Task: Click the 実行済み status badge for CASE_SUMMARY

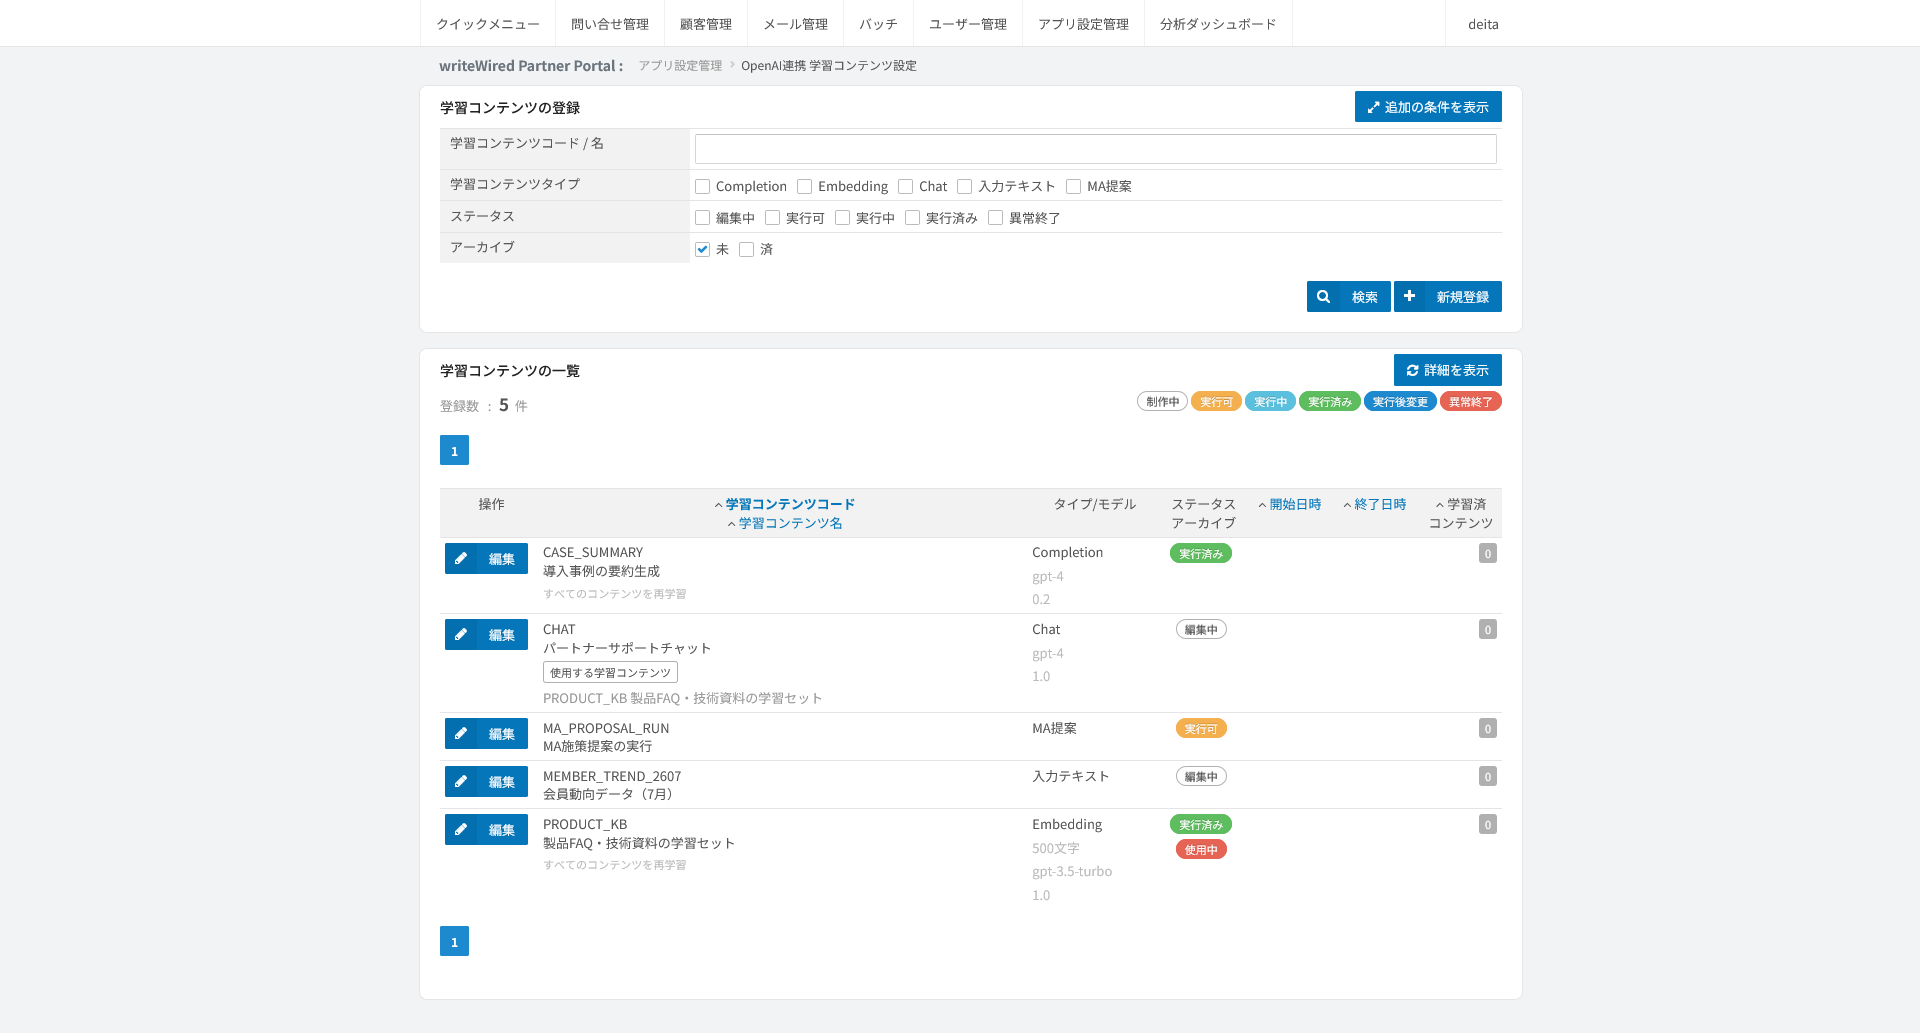Action: (1201, 553)
